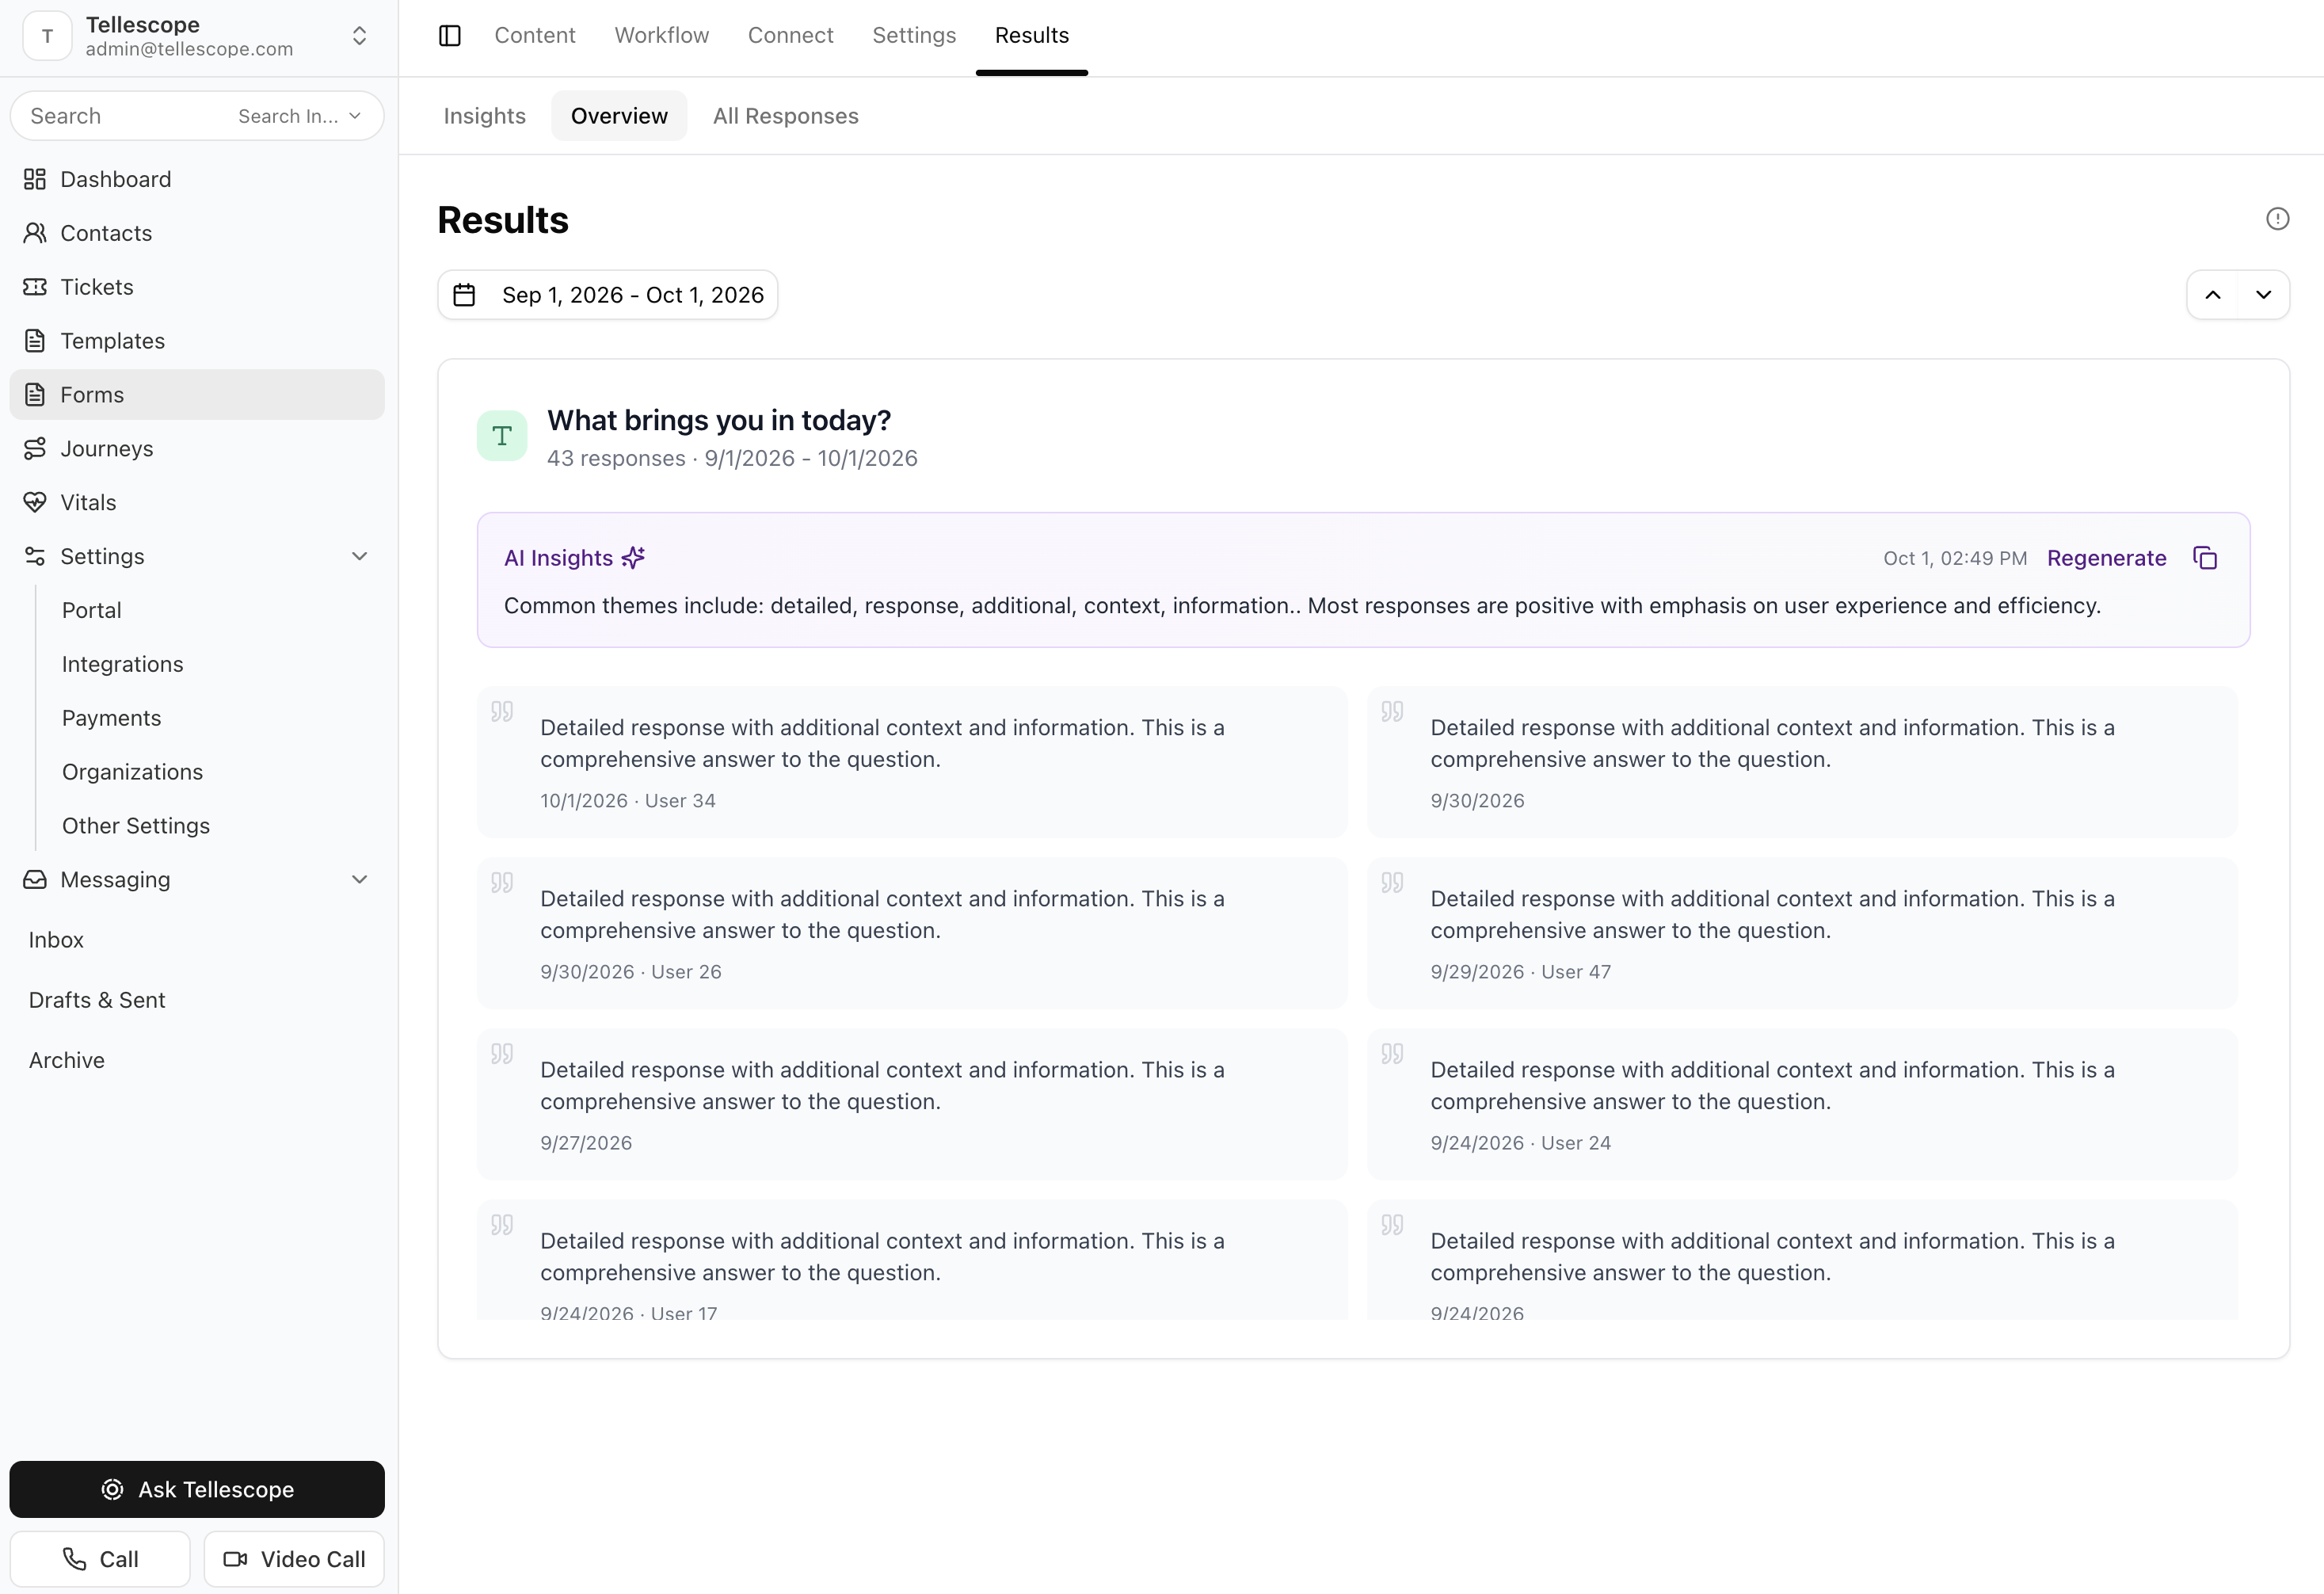Open the Search In dropdown
2324x1594 pixels.
(x=299, y=116)
